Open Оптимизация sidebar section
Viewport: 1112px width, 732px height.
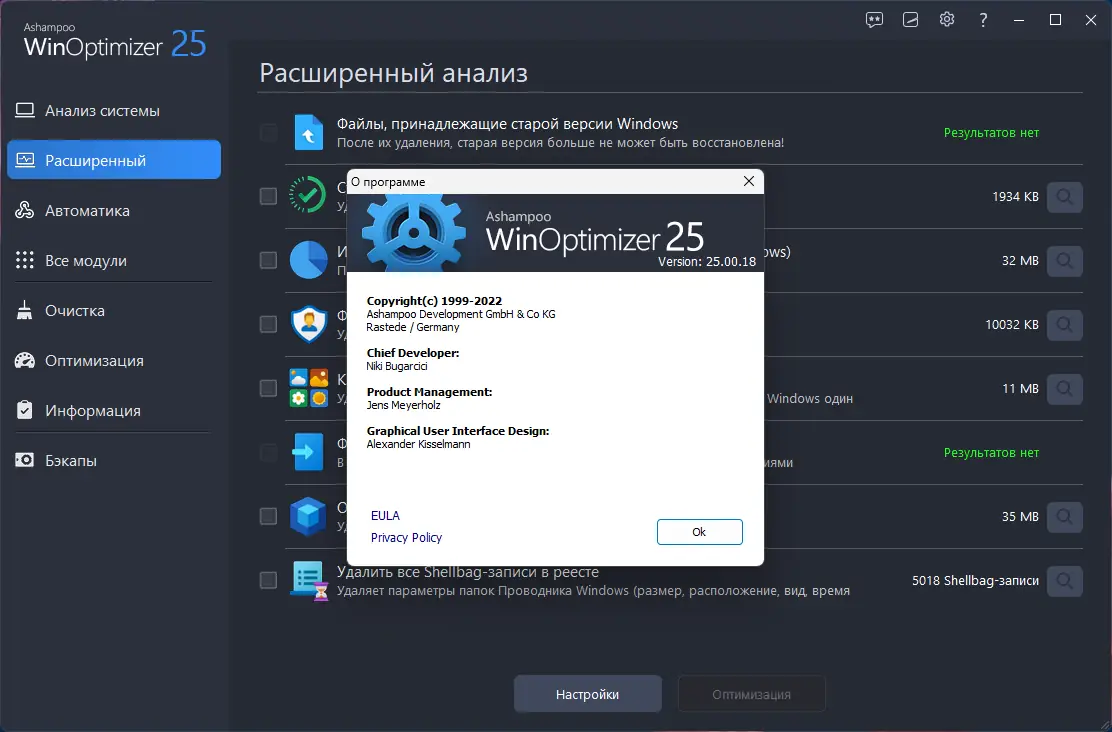click(x=113, y=360)
